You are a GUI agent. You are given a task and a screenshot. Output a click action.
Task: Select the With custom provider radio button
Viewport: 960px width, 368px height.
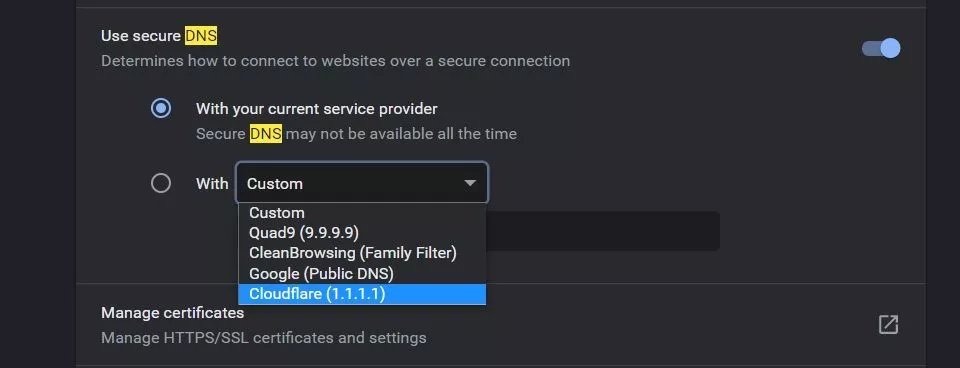tap(161, 183)
